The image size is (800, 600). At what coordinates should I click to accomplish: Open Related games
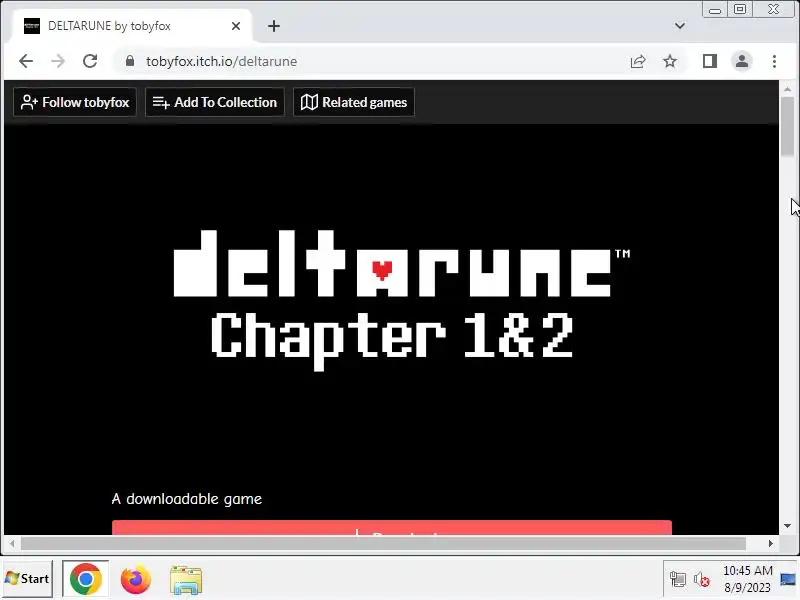coord(354,102)
